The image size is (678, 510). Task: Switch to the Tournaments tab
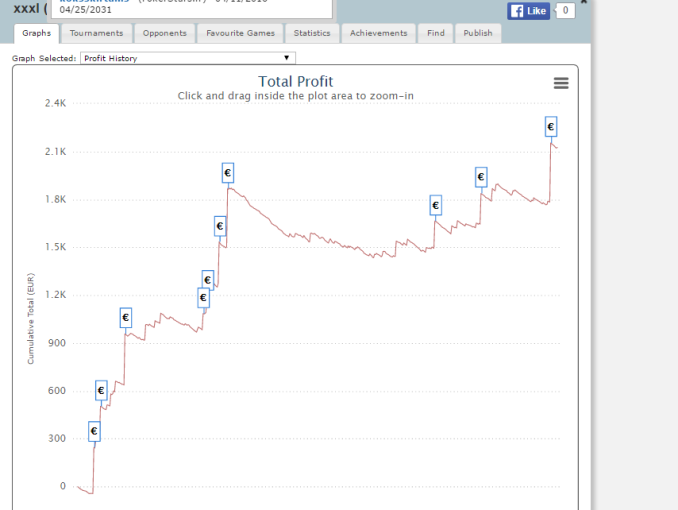click(97, 33)
